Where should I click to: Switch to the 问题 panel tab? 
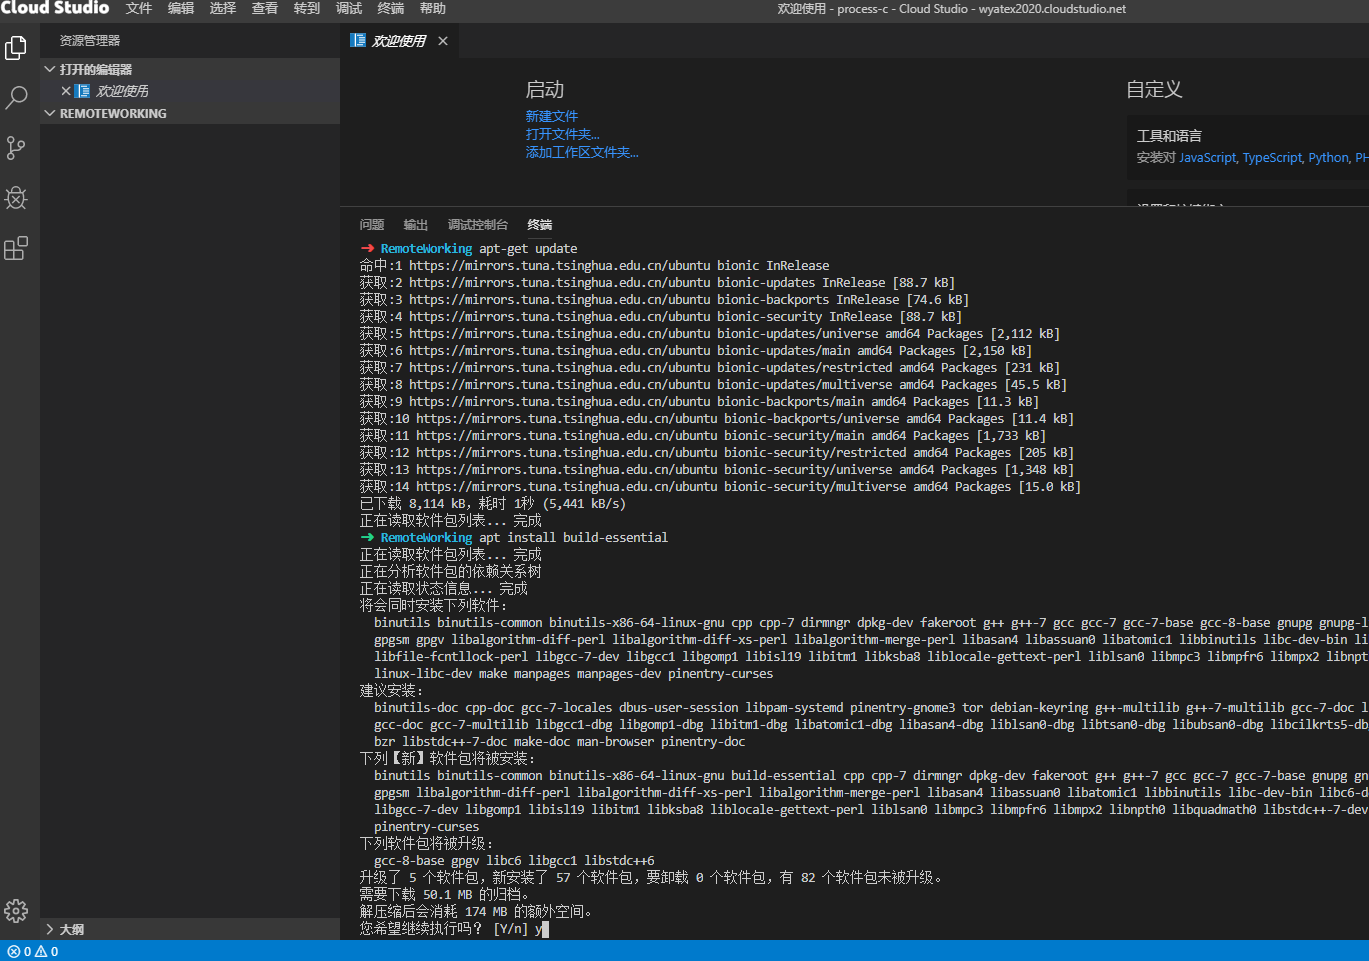pyautogui.click(x=372, y=225)
